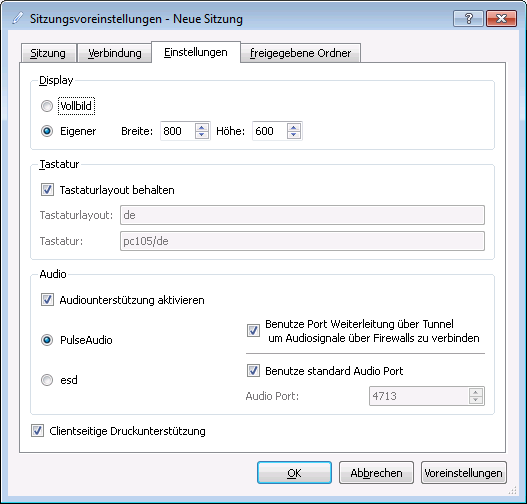
Task: Toggle Clientseitige Druckunterstützung checkbox
Action: click(x=37, y=431)
